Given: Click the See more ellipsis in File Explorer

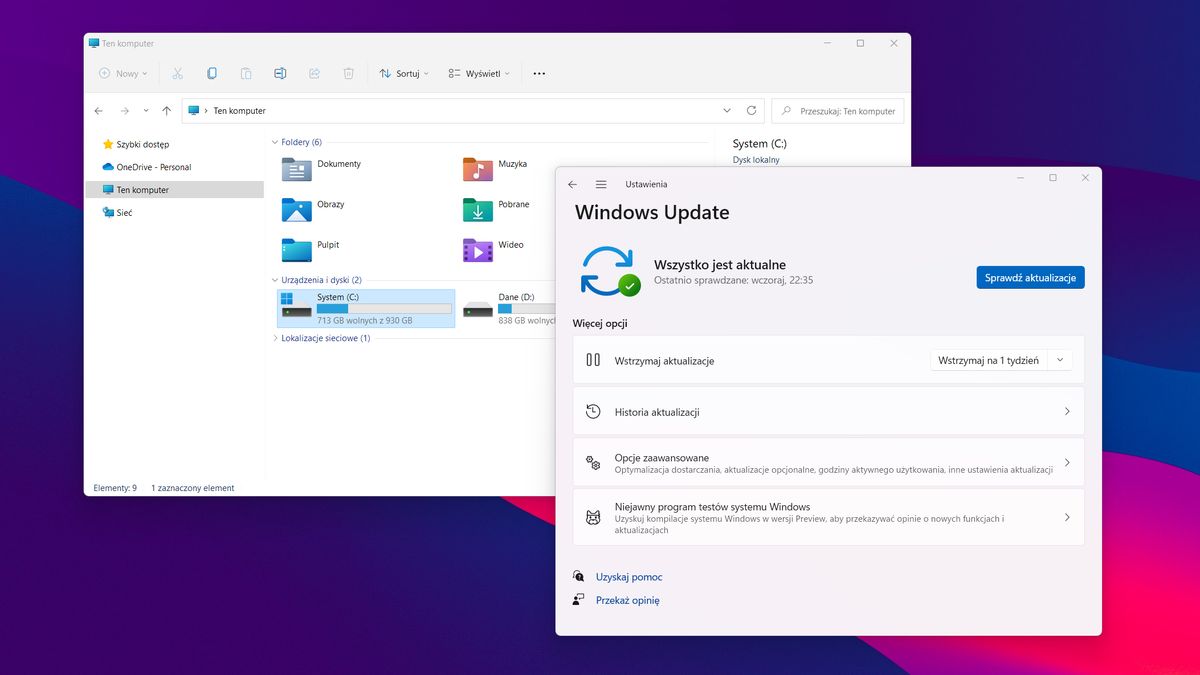Looking at the screenshot, I should pyautogui.click(x=540, y=73).
